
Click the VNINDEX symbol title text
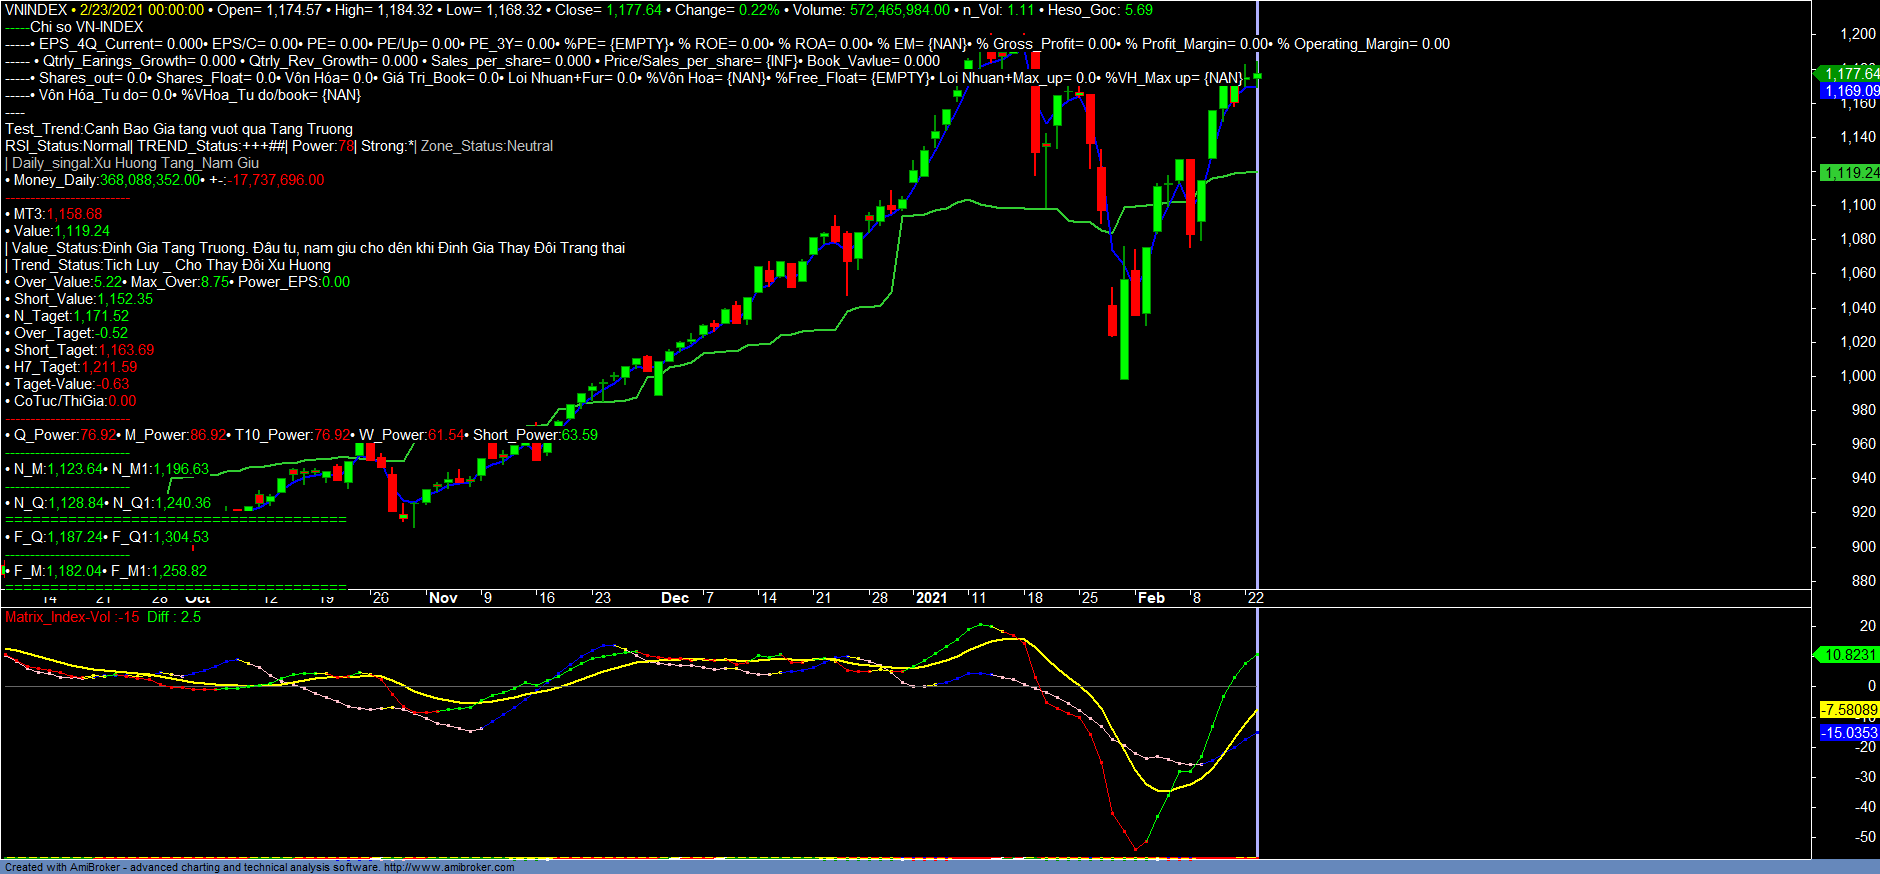[x=36, y=10]
